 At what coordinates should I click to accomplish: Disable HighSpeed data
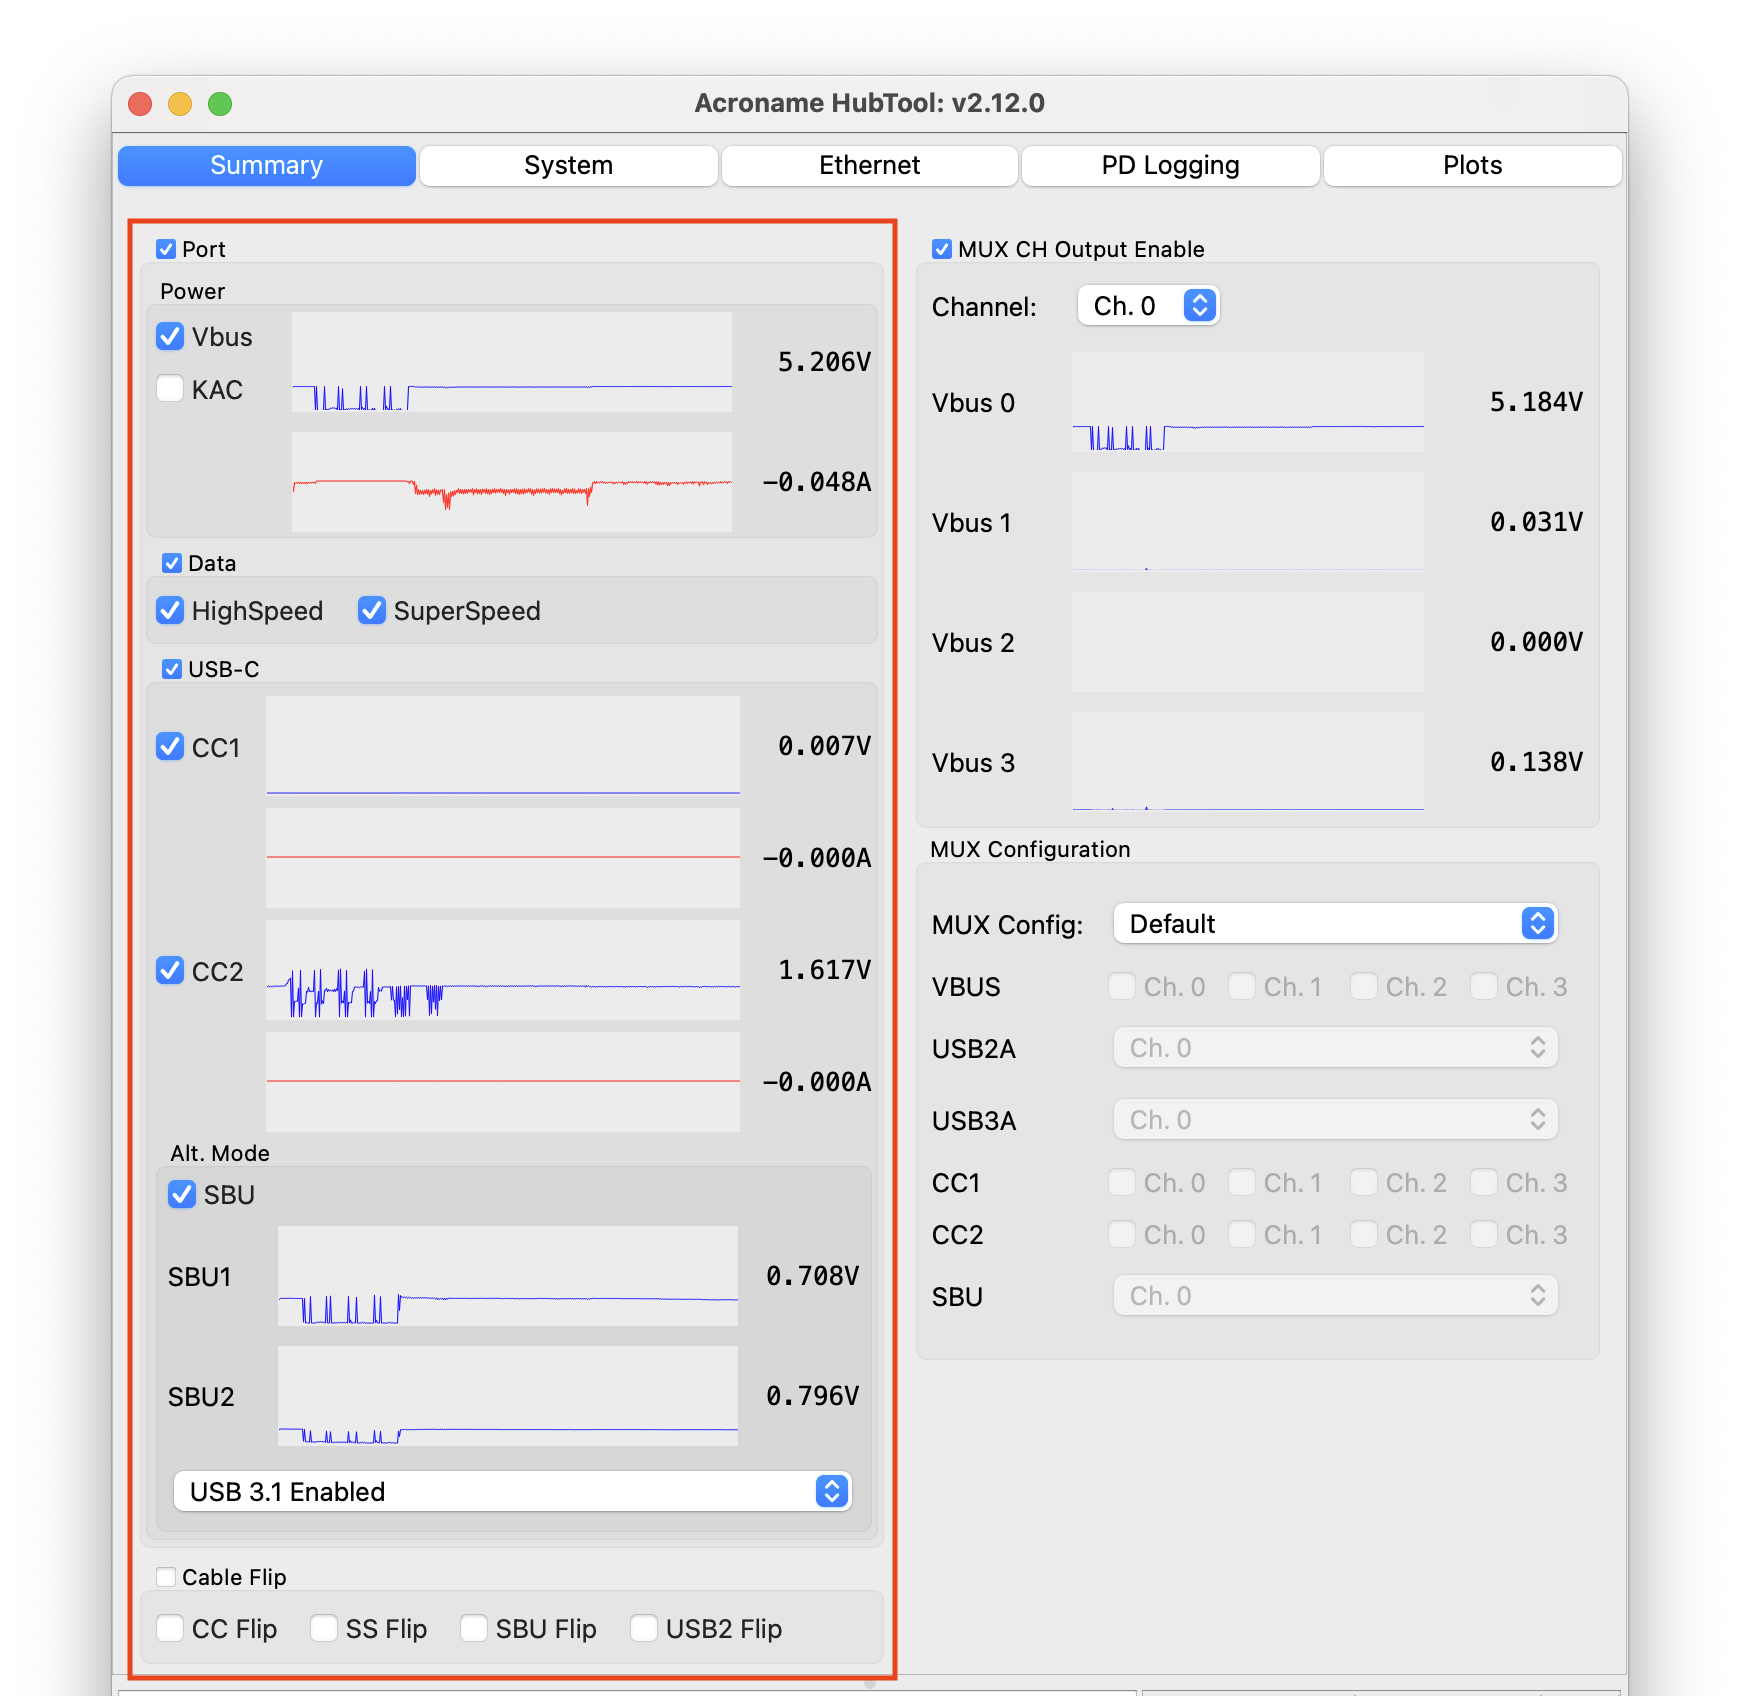171,610
